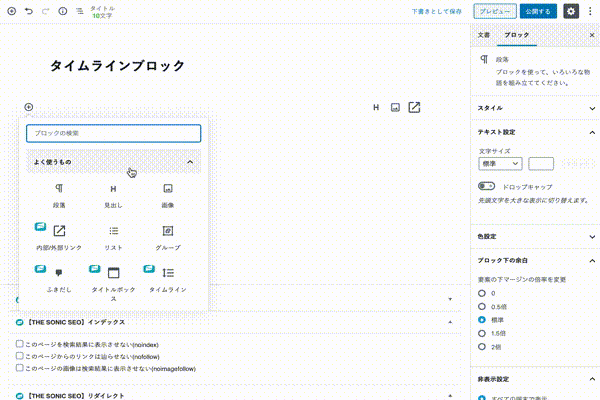Open more tools vertical dots menu

[590, 11]
